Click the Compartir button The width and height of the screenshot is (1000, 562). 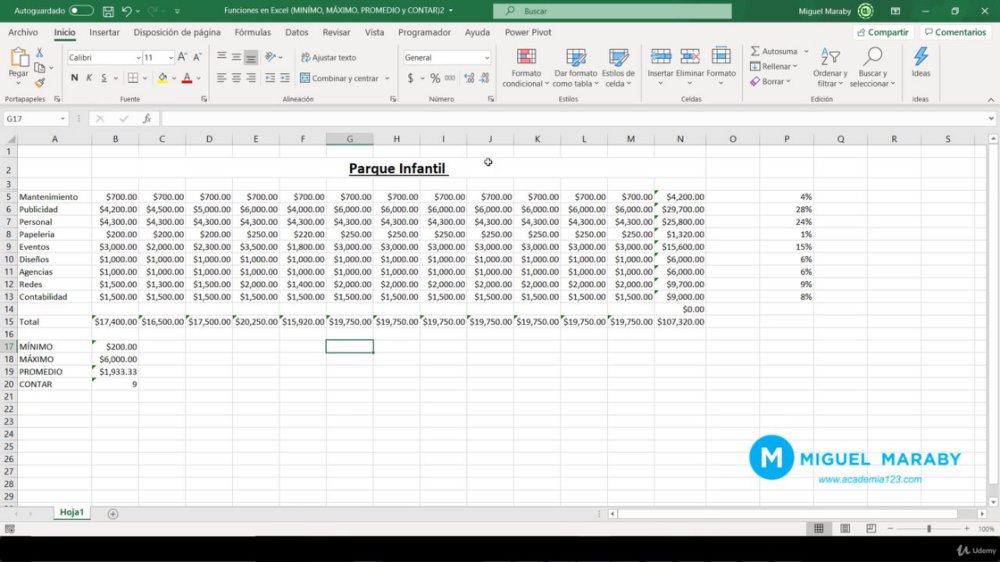tap(883, 32)
